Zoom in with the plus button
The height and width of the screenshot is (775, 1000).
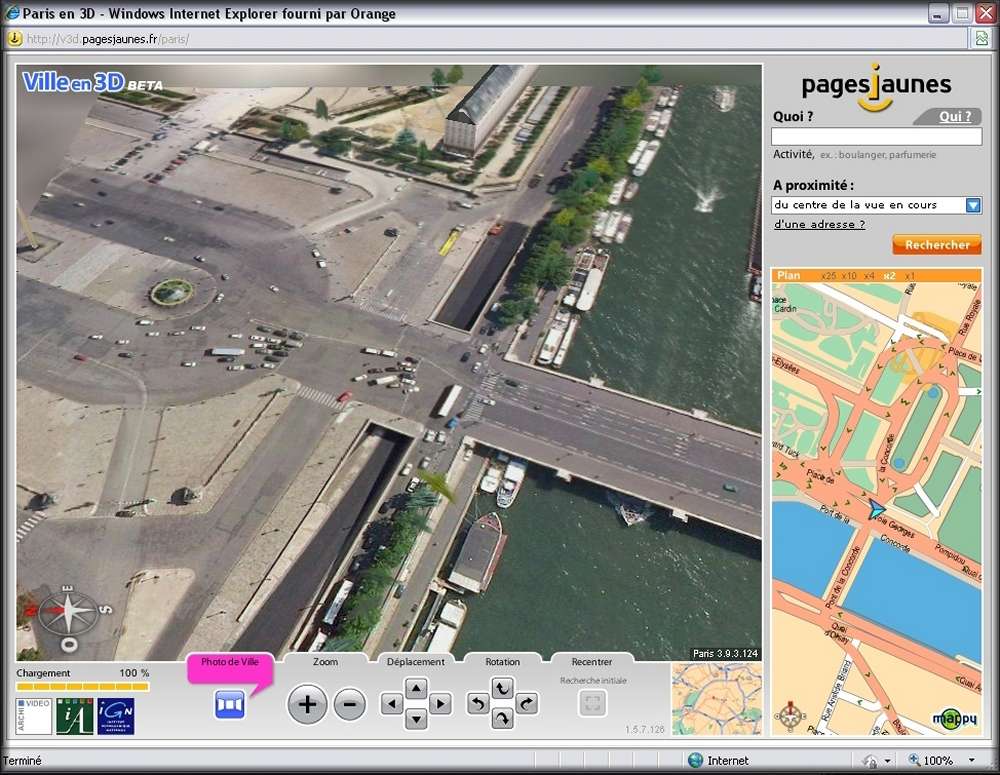(307, 705)
